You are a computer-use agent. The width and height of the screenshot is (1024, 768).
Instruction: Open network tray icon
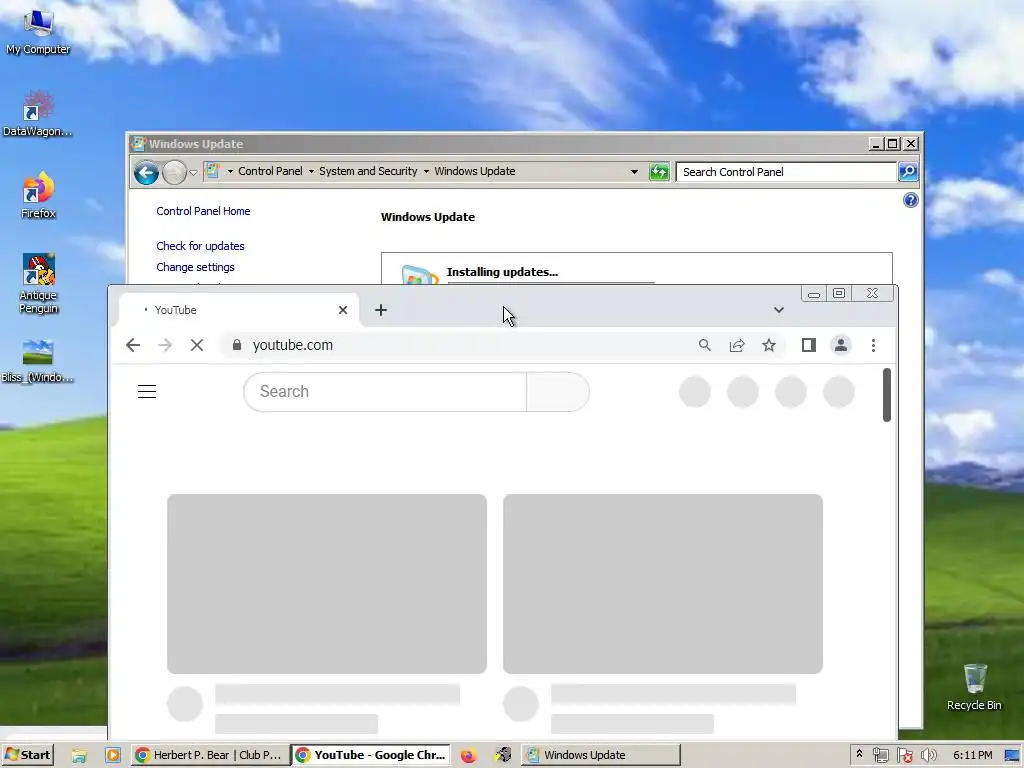(x=880, y=756)
